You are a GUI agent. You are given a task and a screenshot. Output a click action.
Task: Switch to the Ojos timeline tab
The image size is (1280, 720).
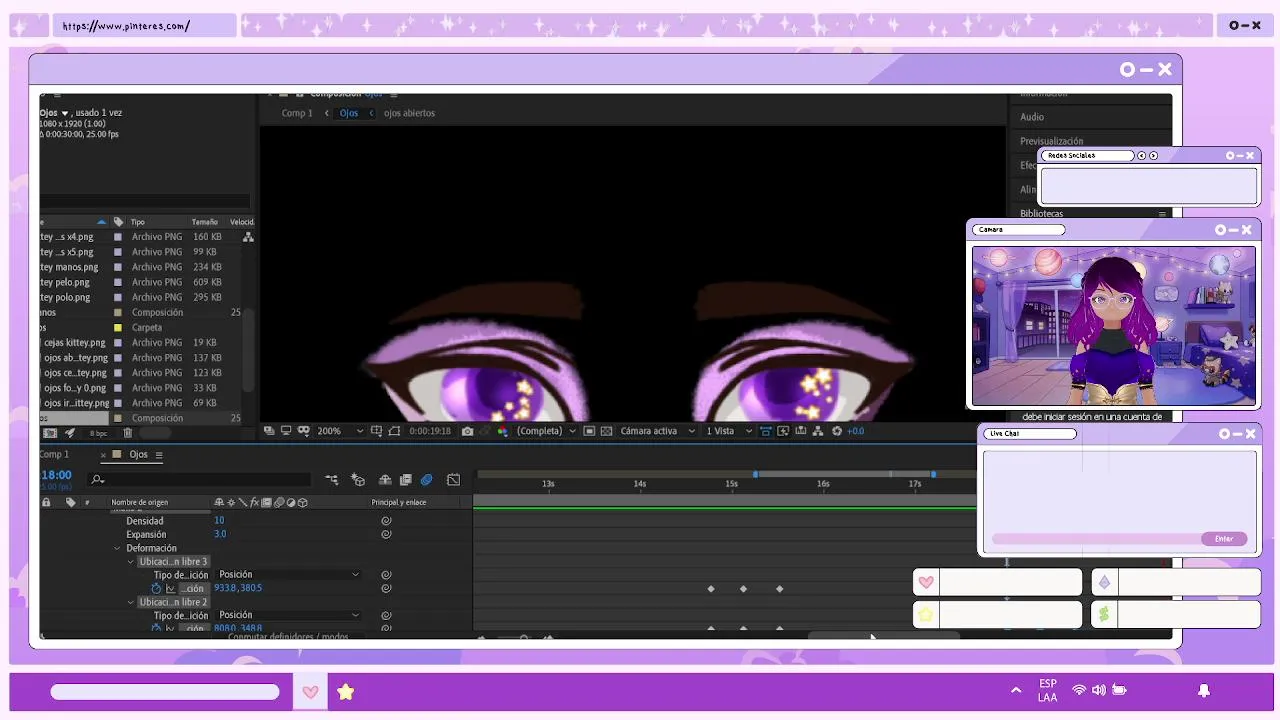pyautogui.click(x=138, y=454)
